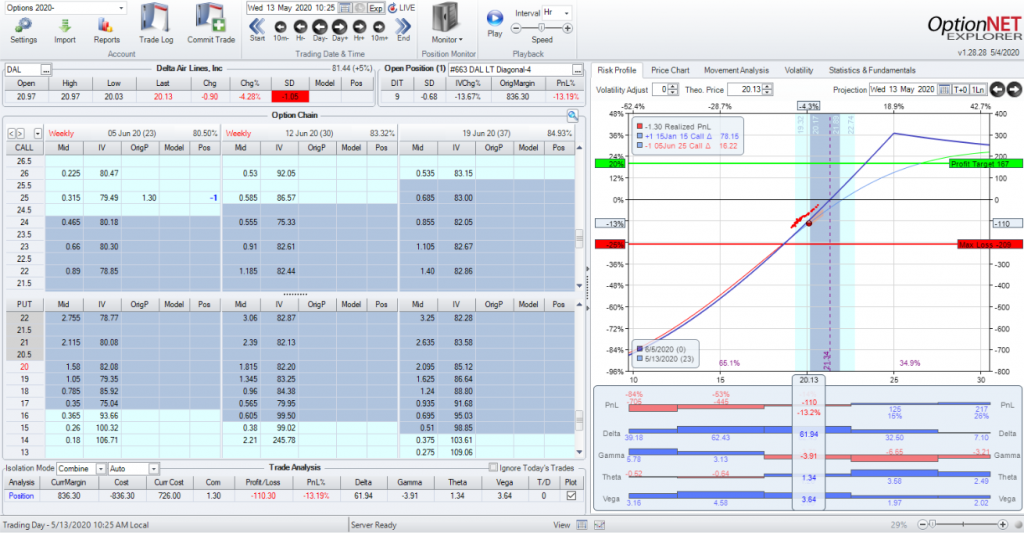Zoom in using status bar plus
This screenshot has height=533, width=1024.
1003,525
